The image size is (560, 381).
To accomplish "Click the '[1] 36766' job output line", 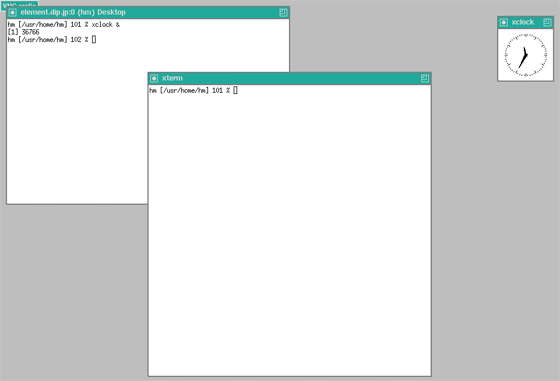I will coord(24,32).
